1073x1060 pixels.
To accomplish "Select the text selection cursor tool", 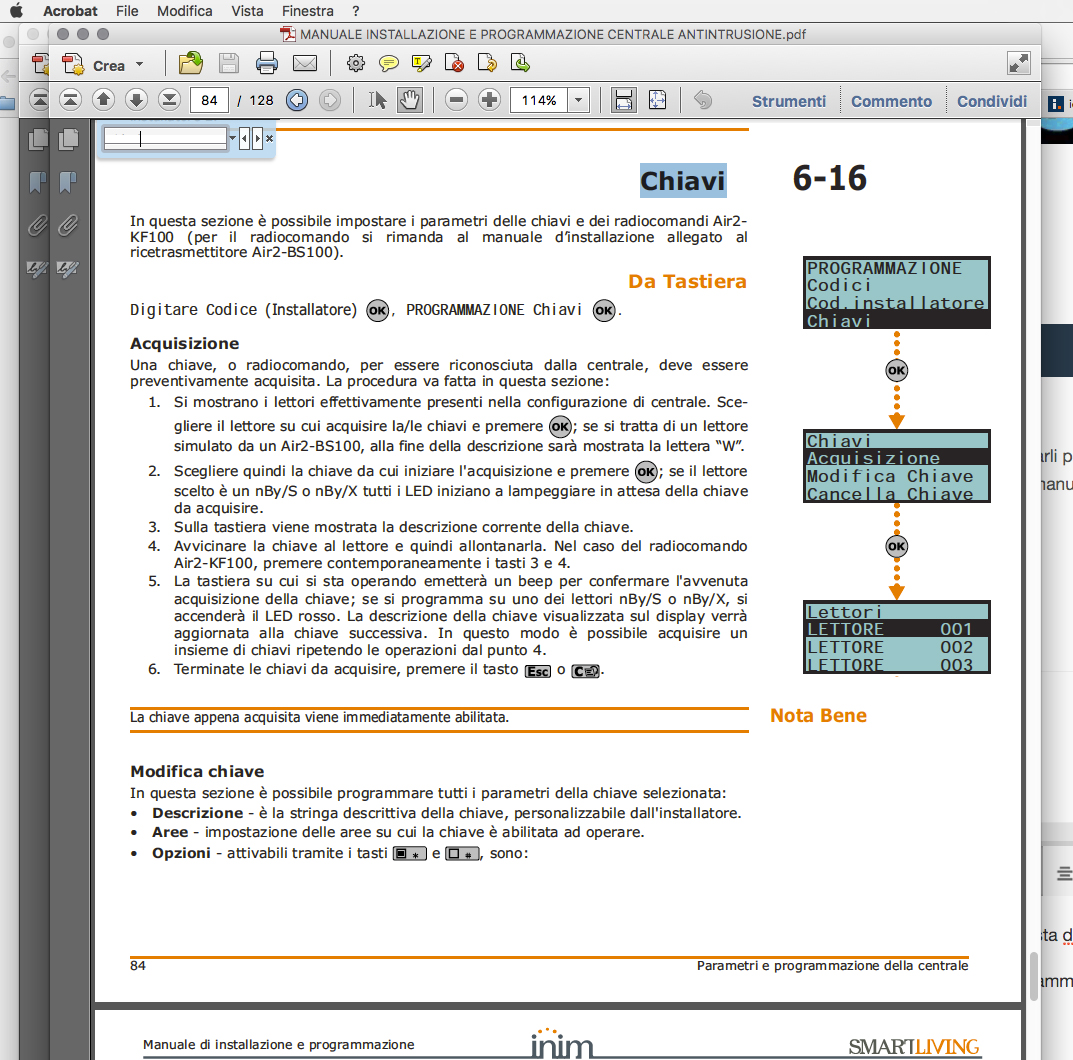I will (377, 101).
